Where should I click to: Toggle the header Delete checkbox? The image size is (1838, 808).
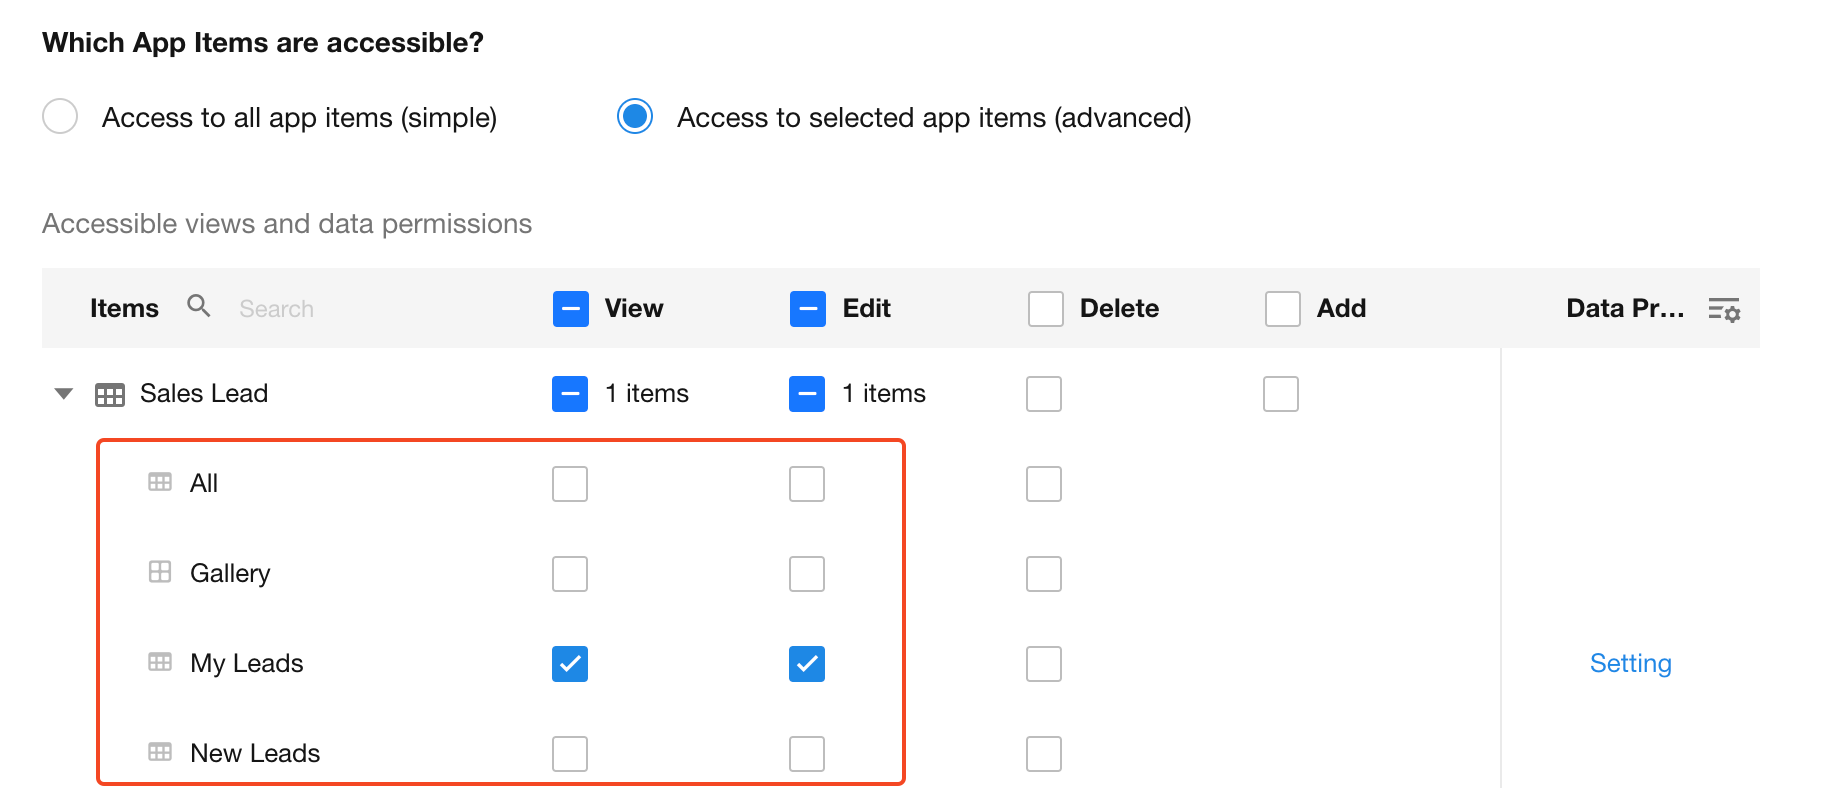1045,309
